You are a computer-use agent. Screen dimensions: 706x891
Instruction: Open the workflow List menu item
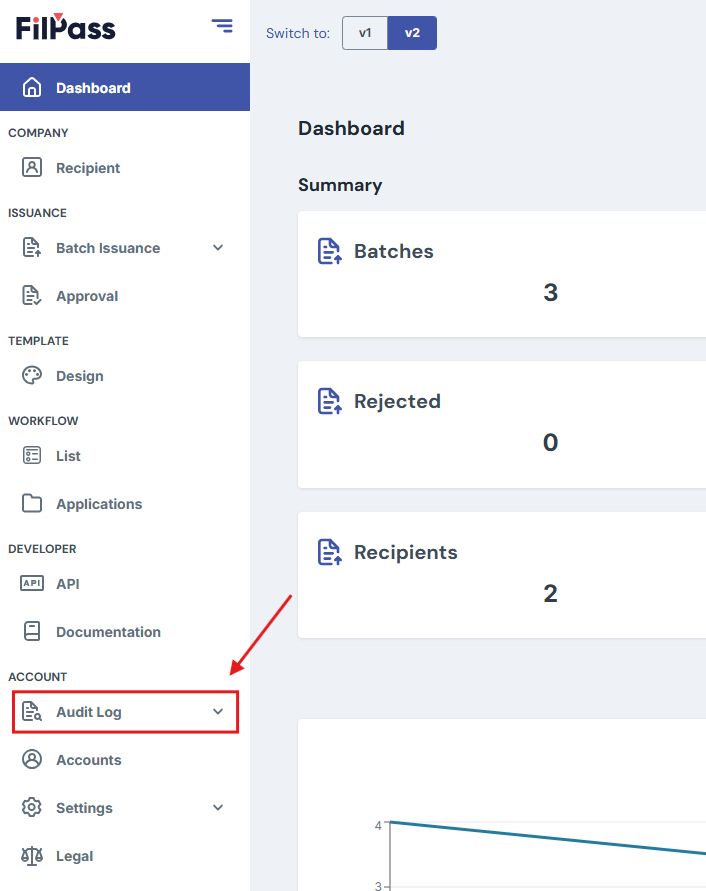click(x=125, y=456)
